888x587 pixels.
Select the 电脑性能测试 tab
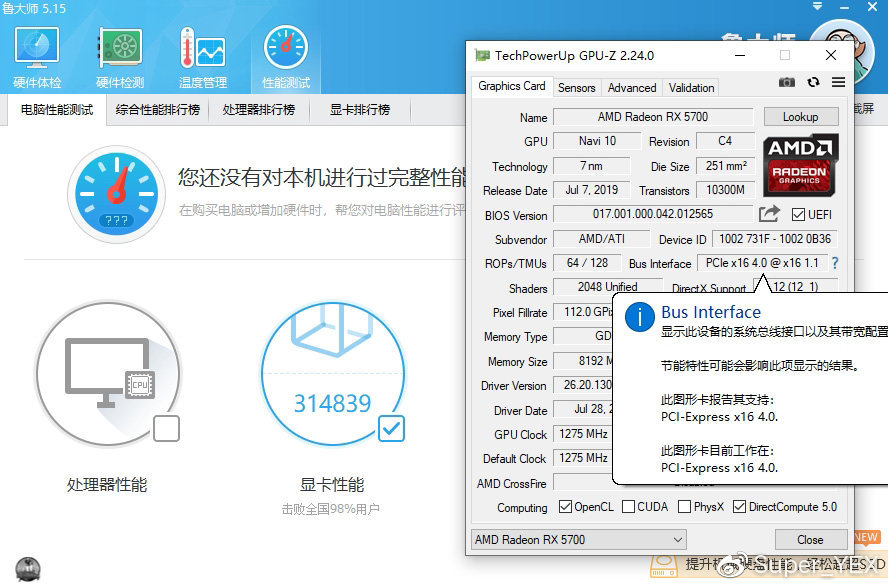point(57,110)
